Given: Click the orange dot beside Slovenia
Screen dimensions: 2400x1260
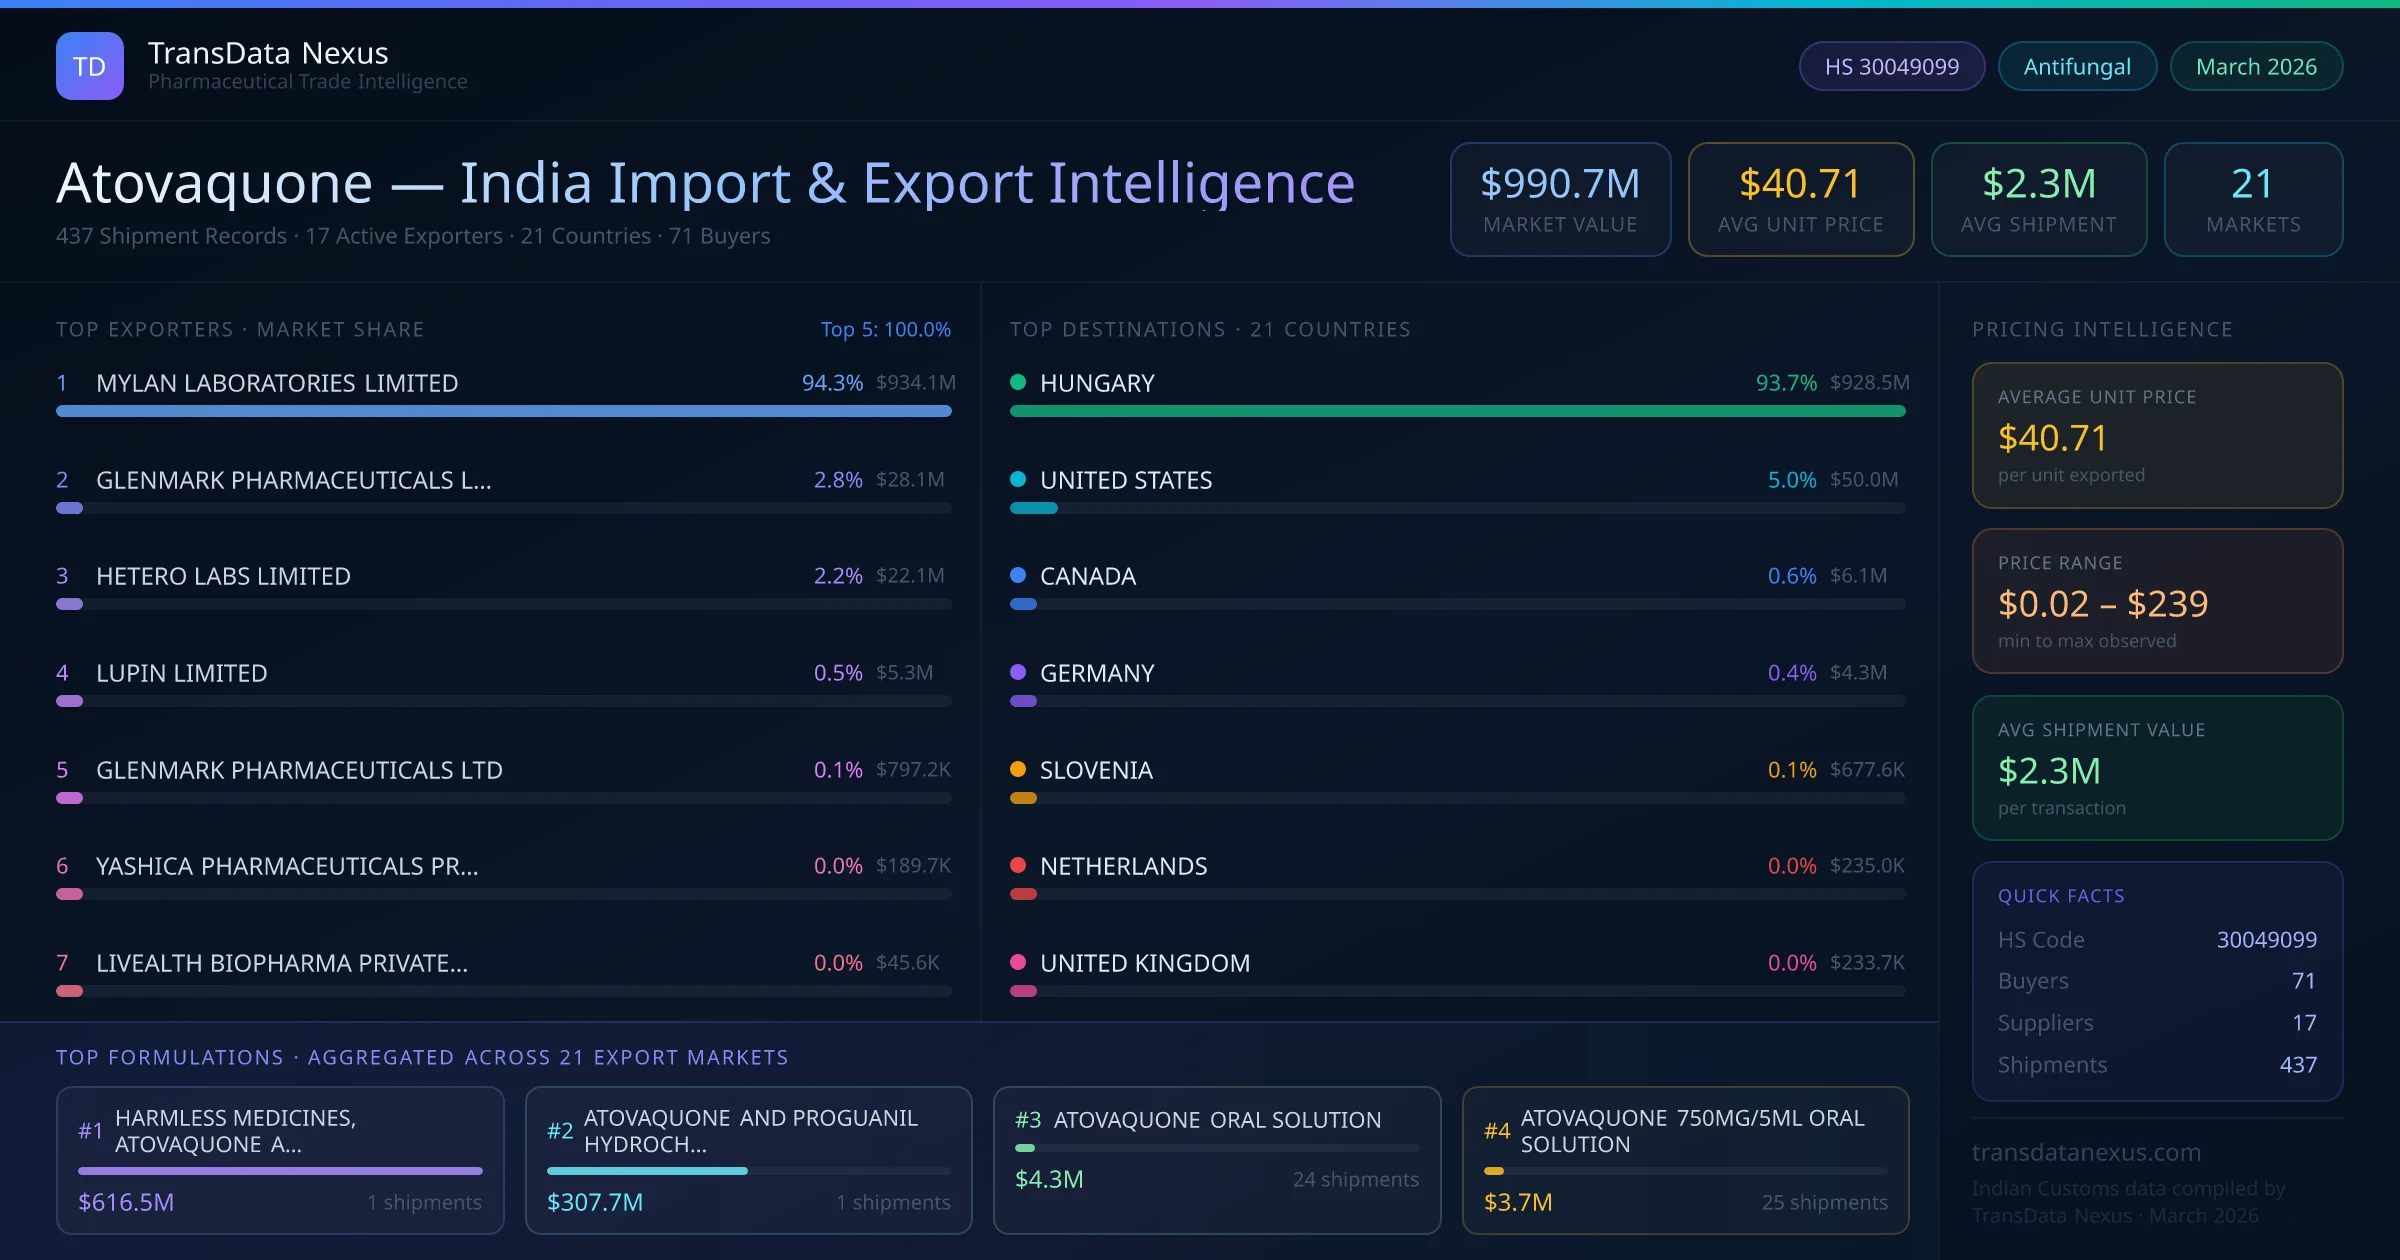Looking at the screenshot, I should [x=1018, y=769].
